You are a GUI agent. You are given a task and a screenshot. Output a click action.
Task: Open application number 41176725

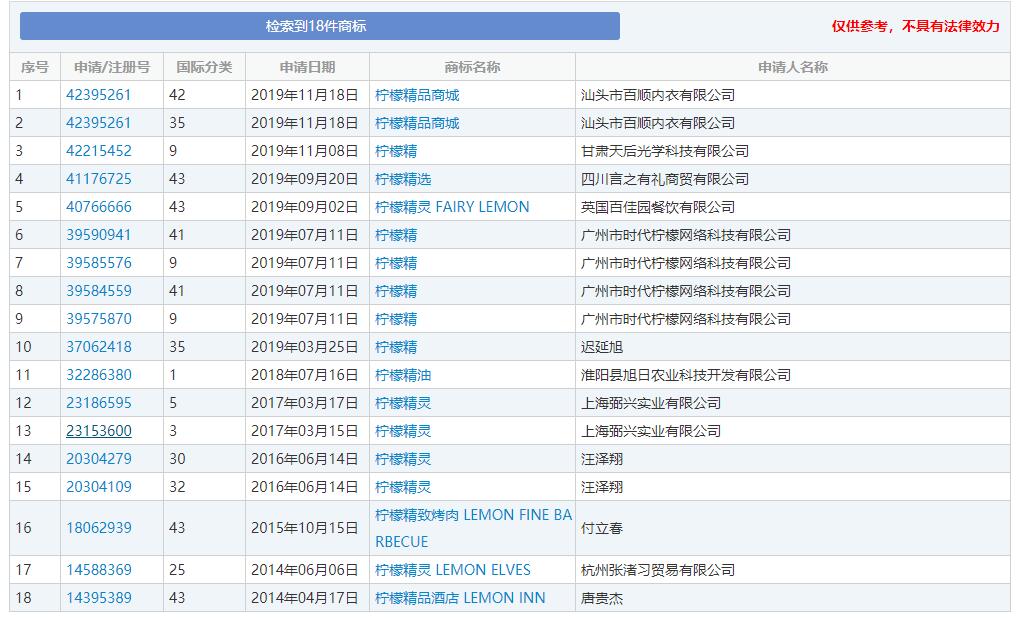[x=98, y=179]
